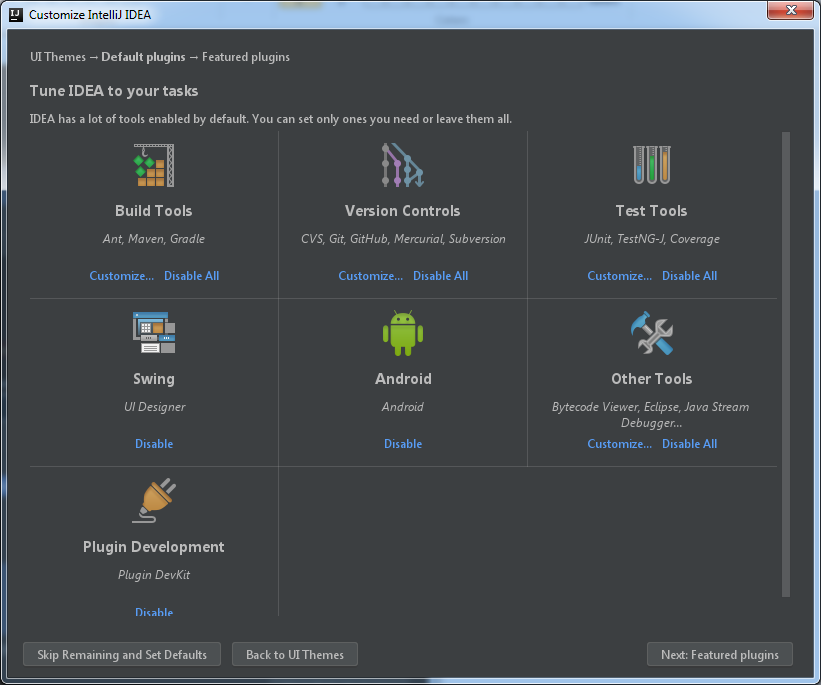Image resolution: width=821 pixels, height=685 pixels.
Task: Click the 'IDEA has a lot of tools' sentence
Action: click(x=271, y=119)
